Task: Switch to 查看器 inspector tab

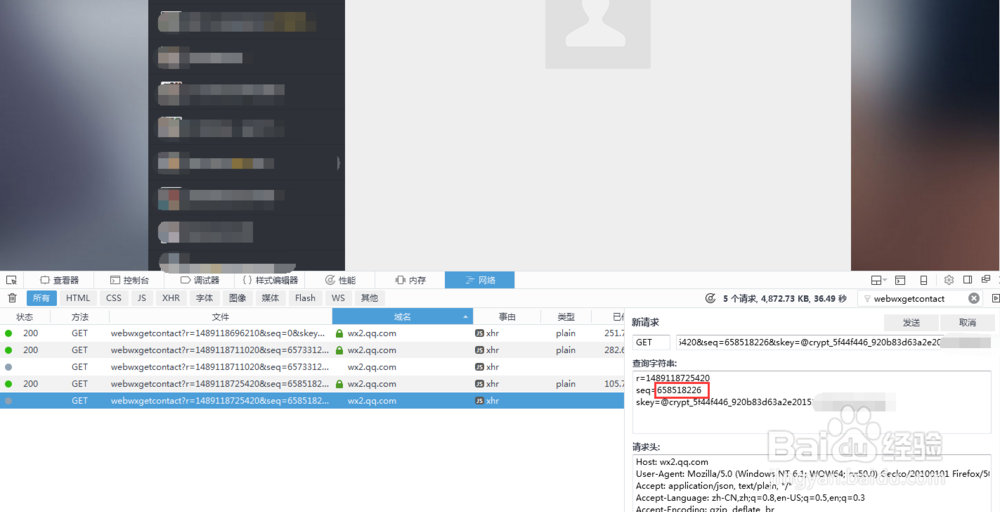Action: pos(59,280)
